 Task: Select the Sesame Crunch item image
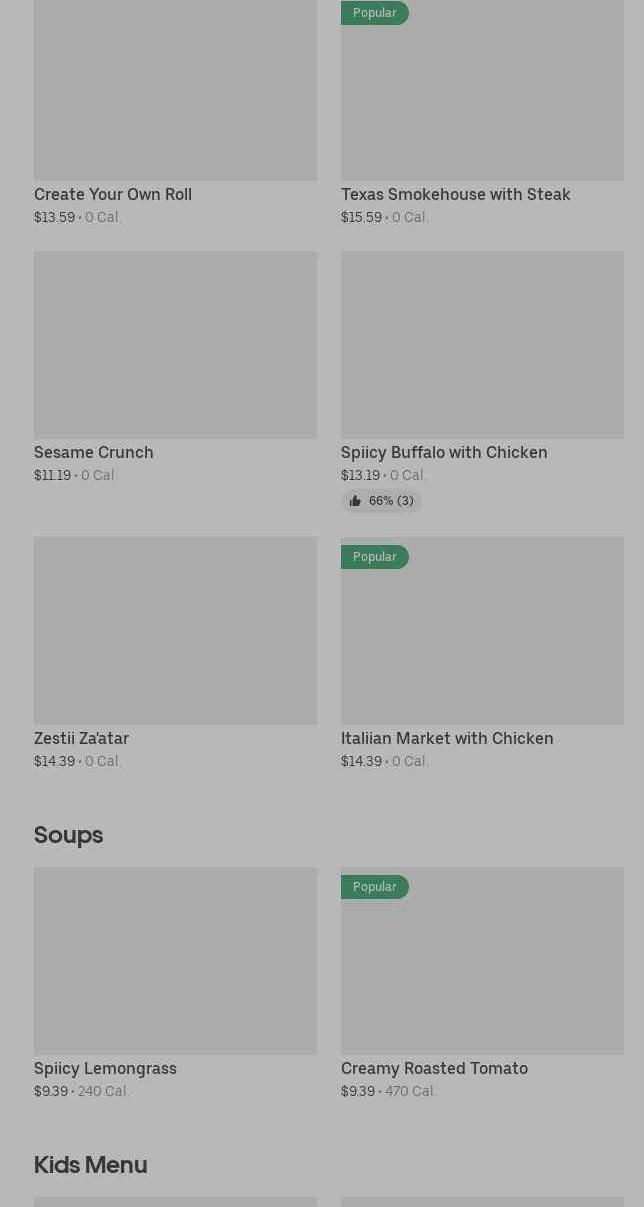click(175, 345)
